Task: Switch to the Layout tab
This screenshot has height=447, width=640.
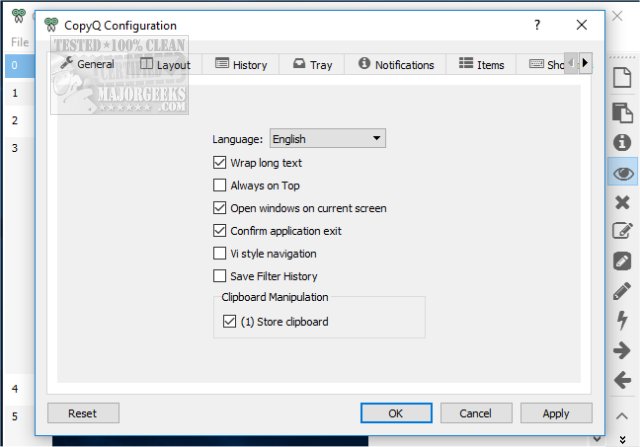Action: point(165,64)
